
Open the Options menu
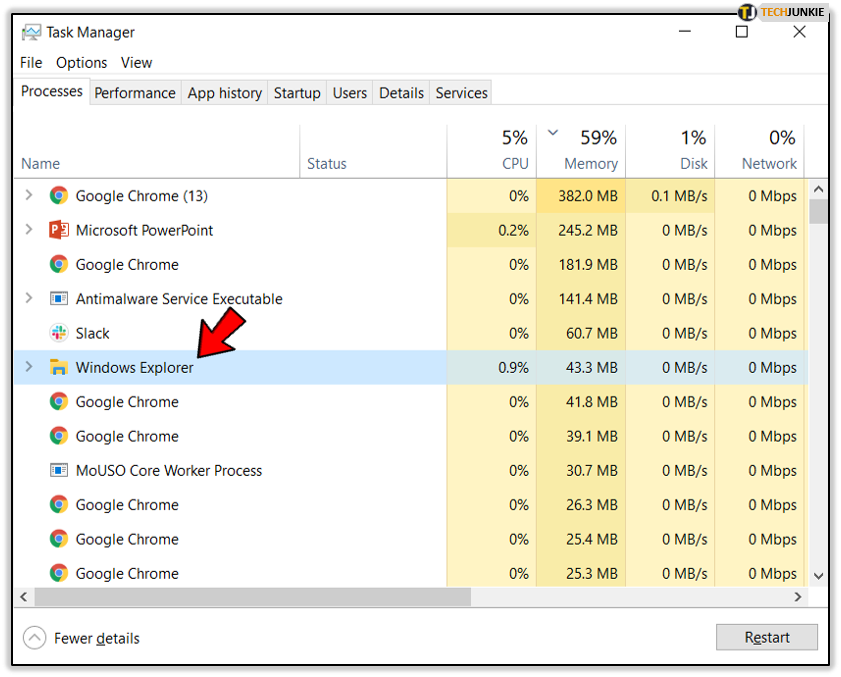pyautogui.click(x=82, y=63)
